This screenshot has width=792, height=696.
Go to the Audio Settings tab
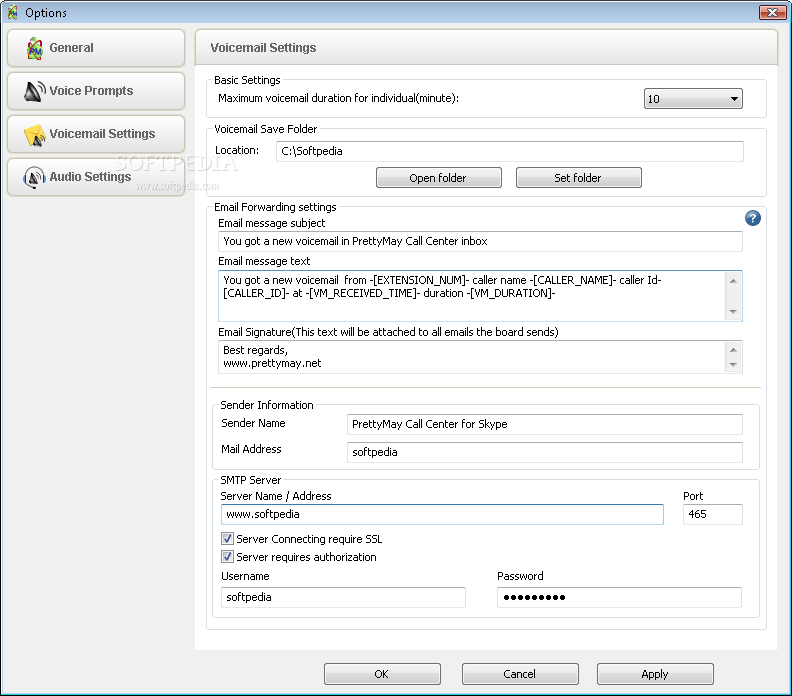click(x=96, y=177)
